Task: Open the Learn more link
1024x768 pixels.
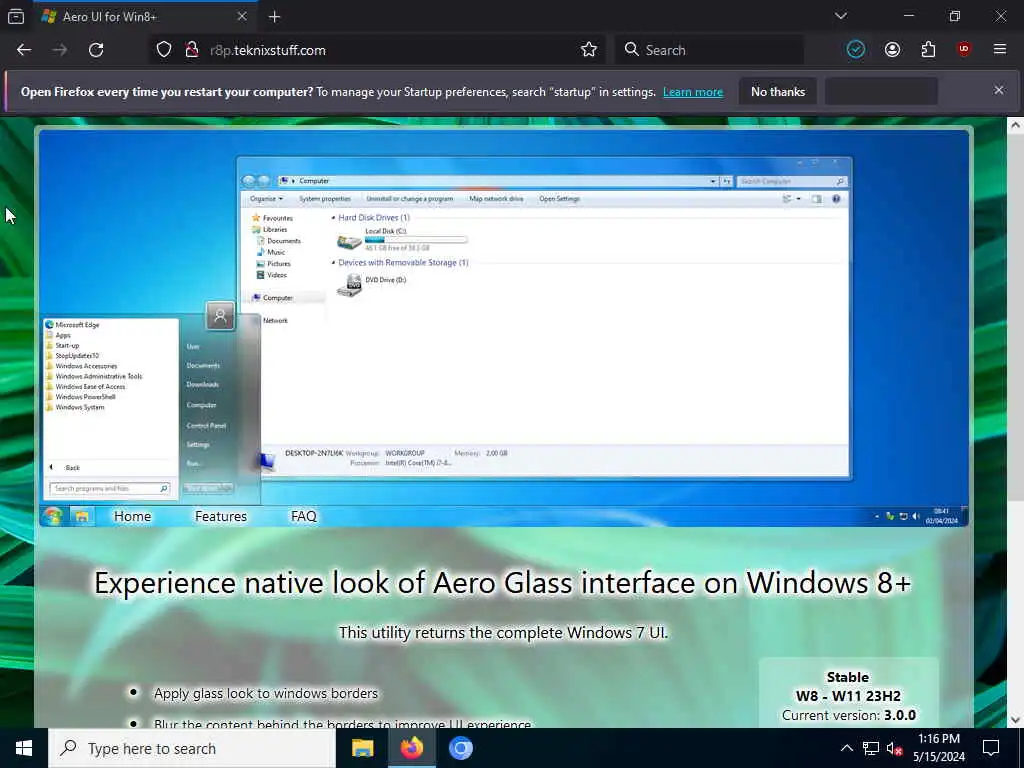Action: [693, 92]
